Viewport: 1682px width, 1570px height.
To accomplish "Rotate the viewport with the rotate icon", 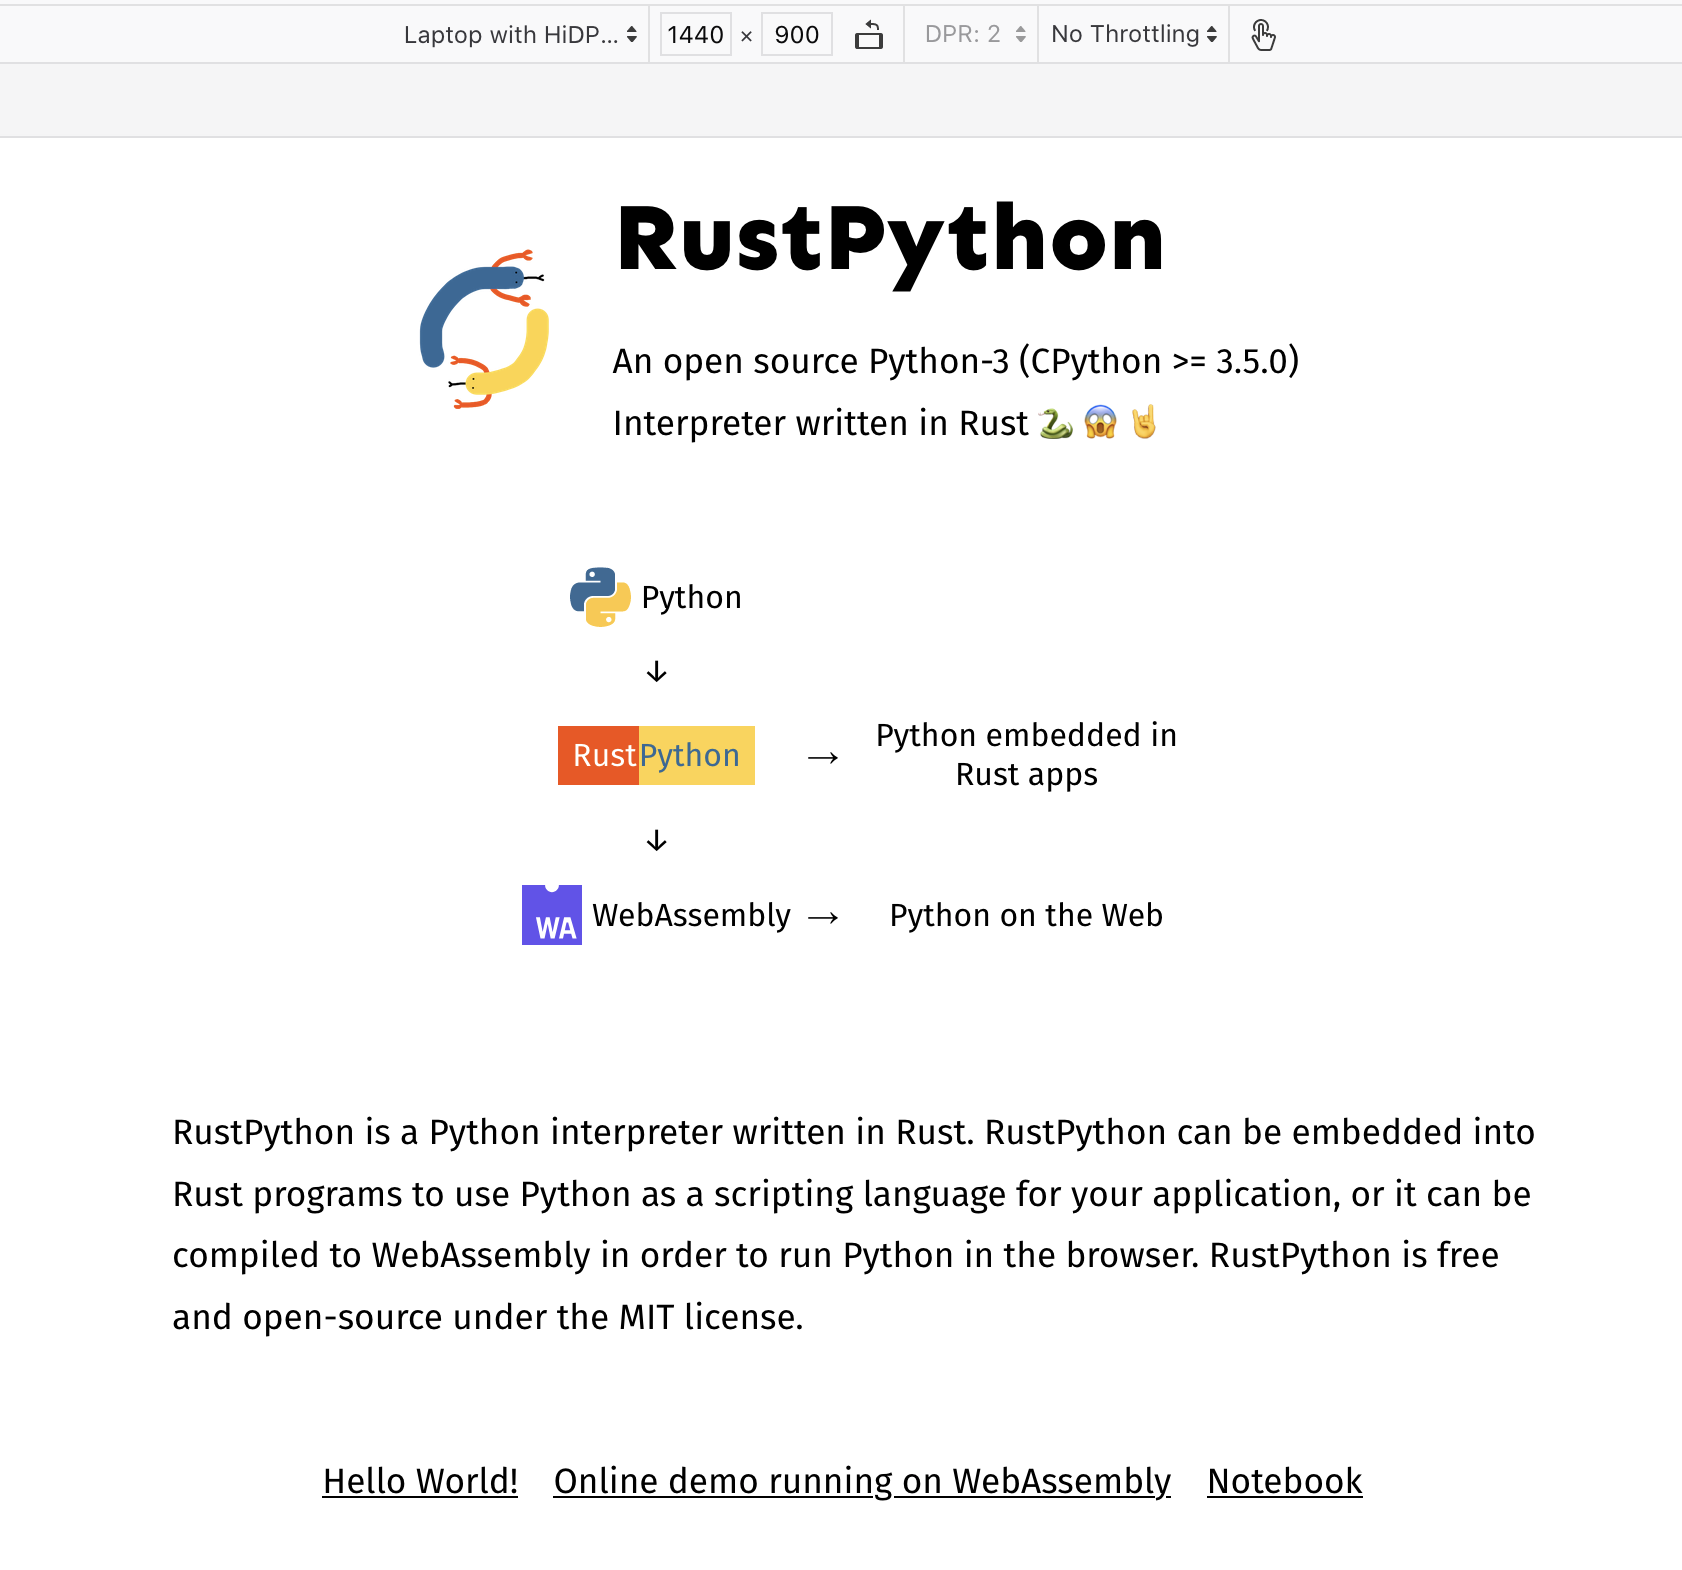I will (x=869, y=35).
